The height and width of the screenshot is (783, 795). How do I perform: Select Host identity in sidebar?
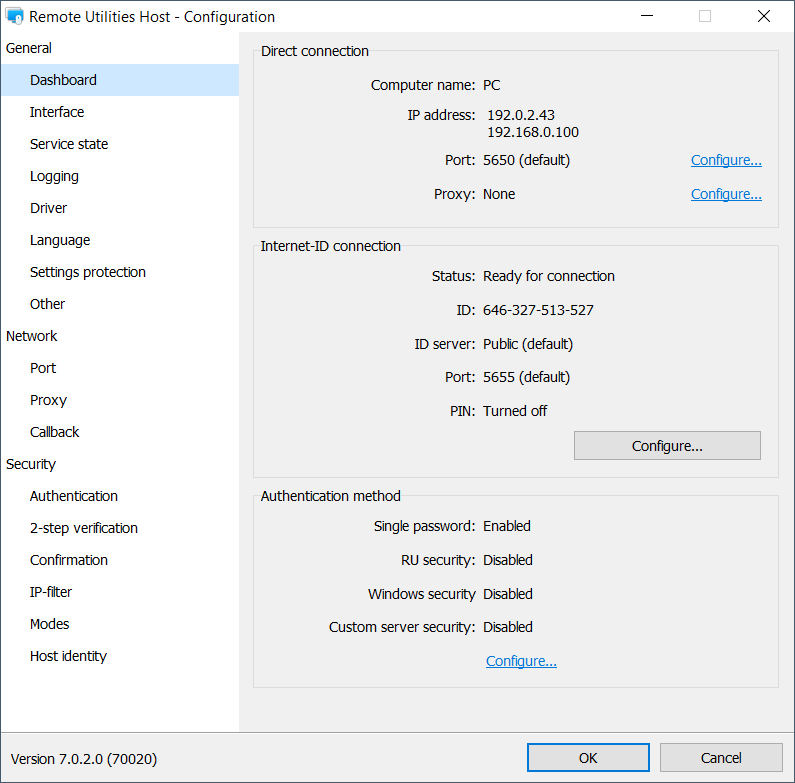(x=68, y=656)
